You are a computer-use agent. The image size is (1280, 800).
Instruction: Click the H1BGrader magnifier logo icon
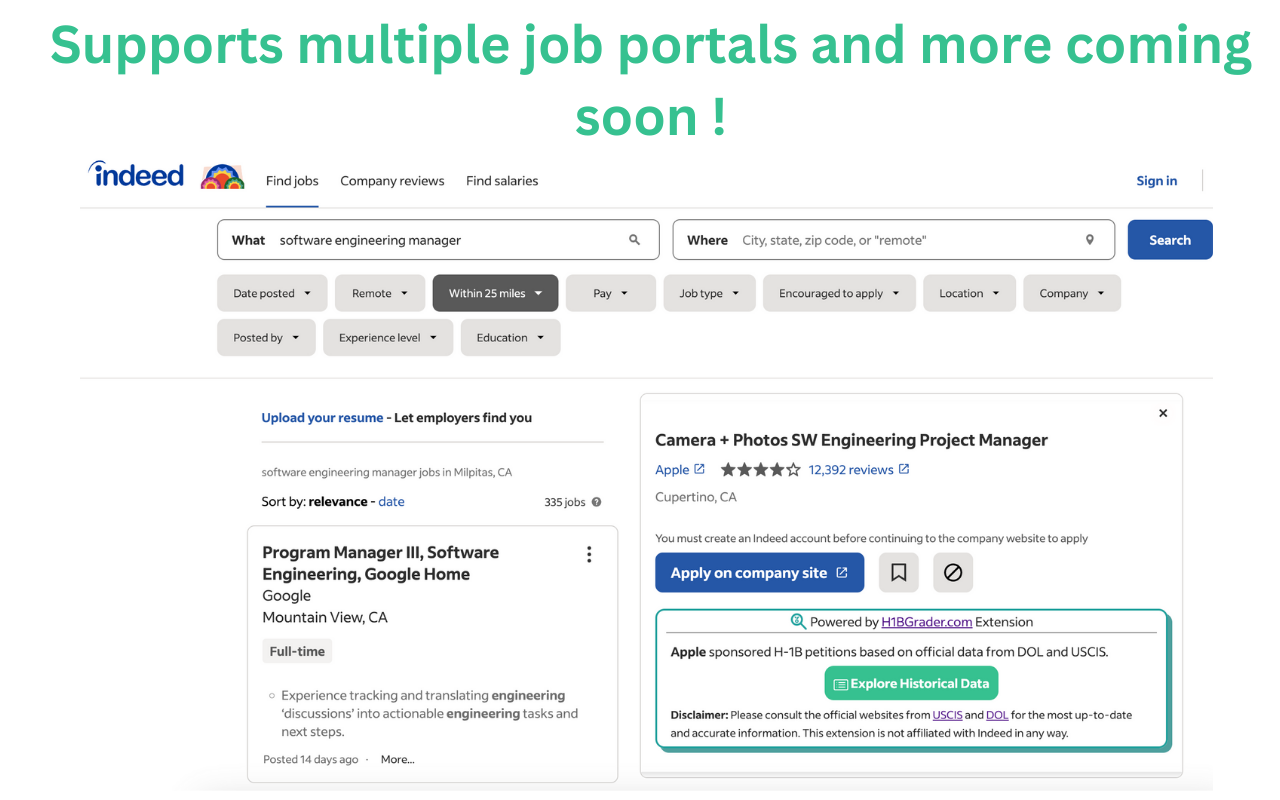(798, 621)
